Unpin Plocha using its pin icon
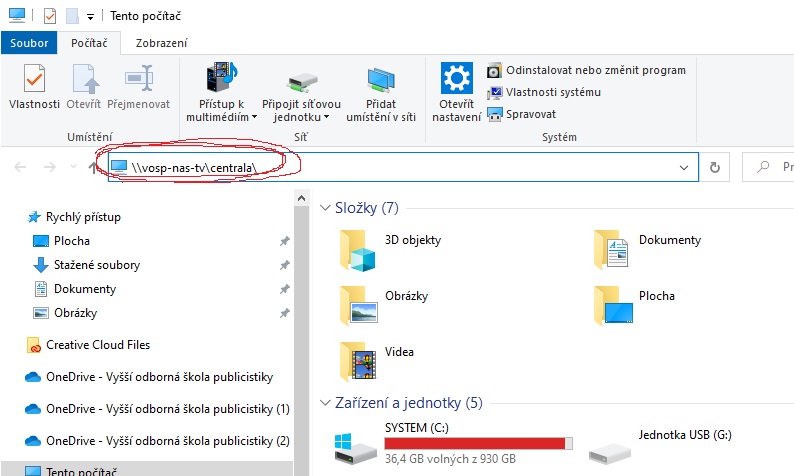794x476 pixels. pyautogui.click(x=285, y=241)
